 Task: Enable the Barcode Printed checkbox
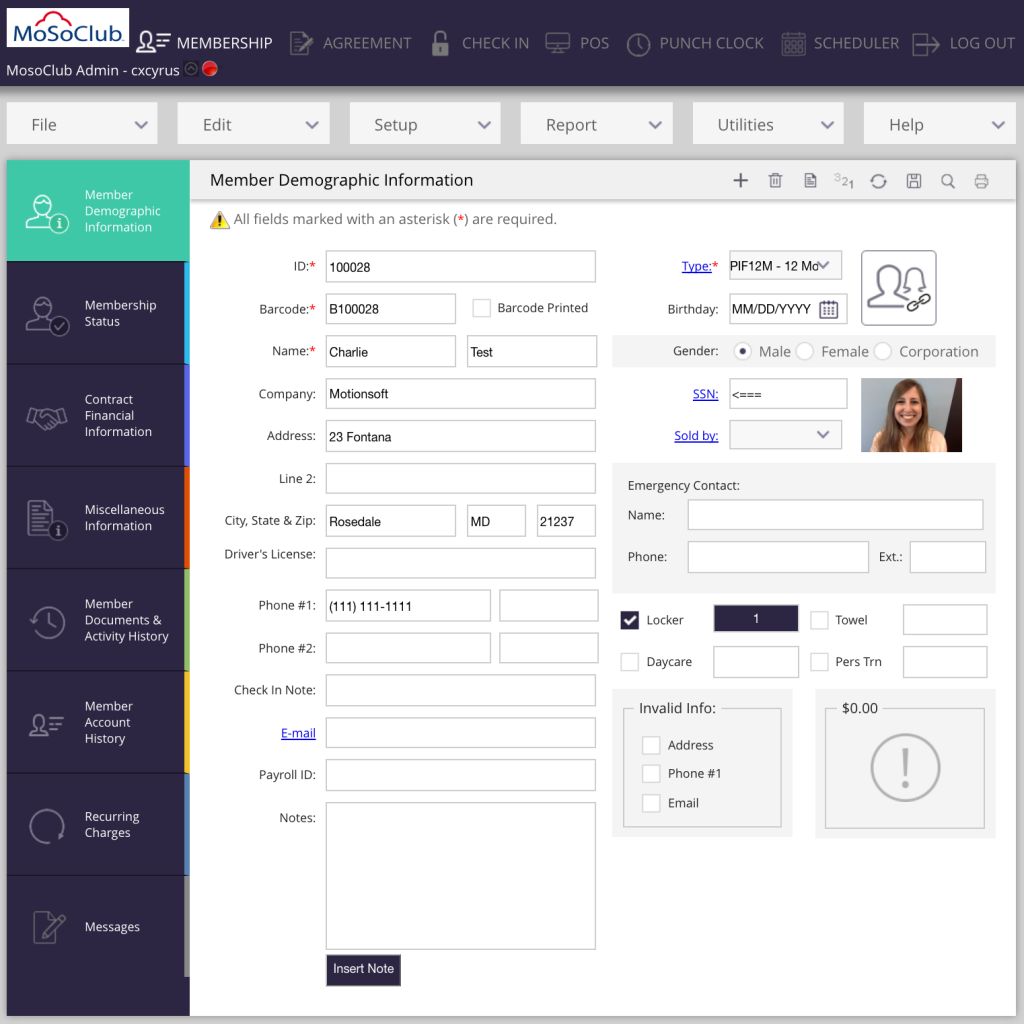click(481, 307)
